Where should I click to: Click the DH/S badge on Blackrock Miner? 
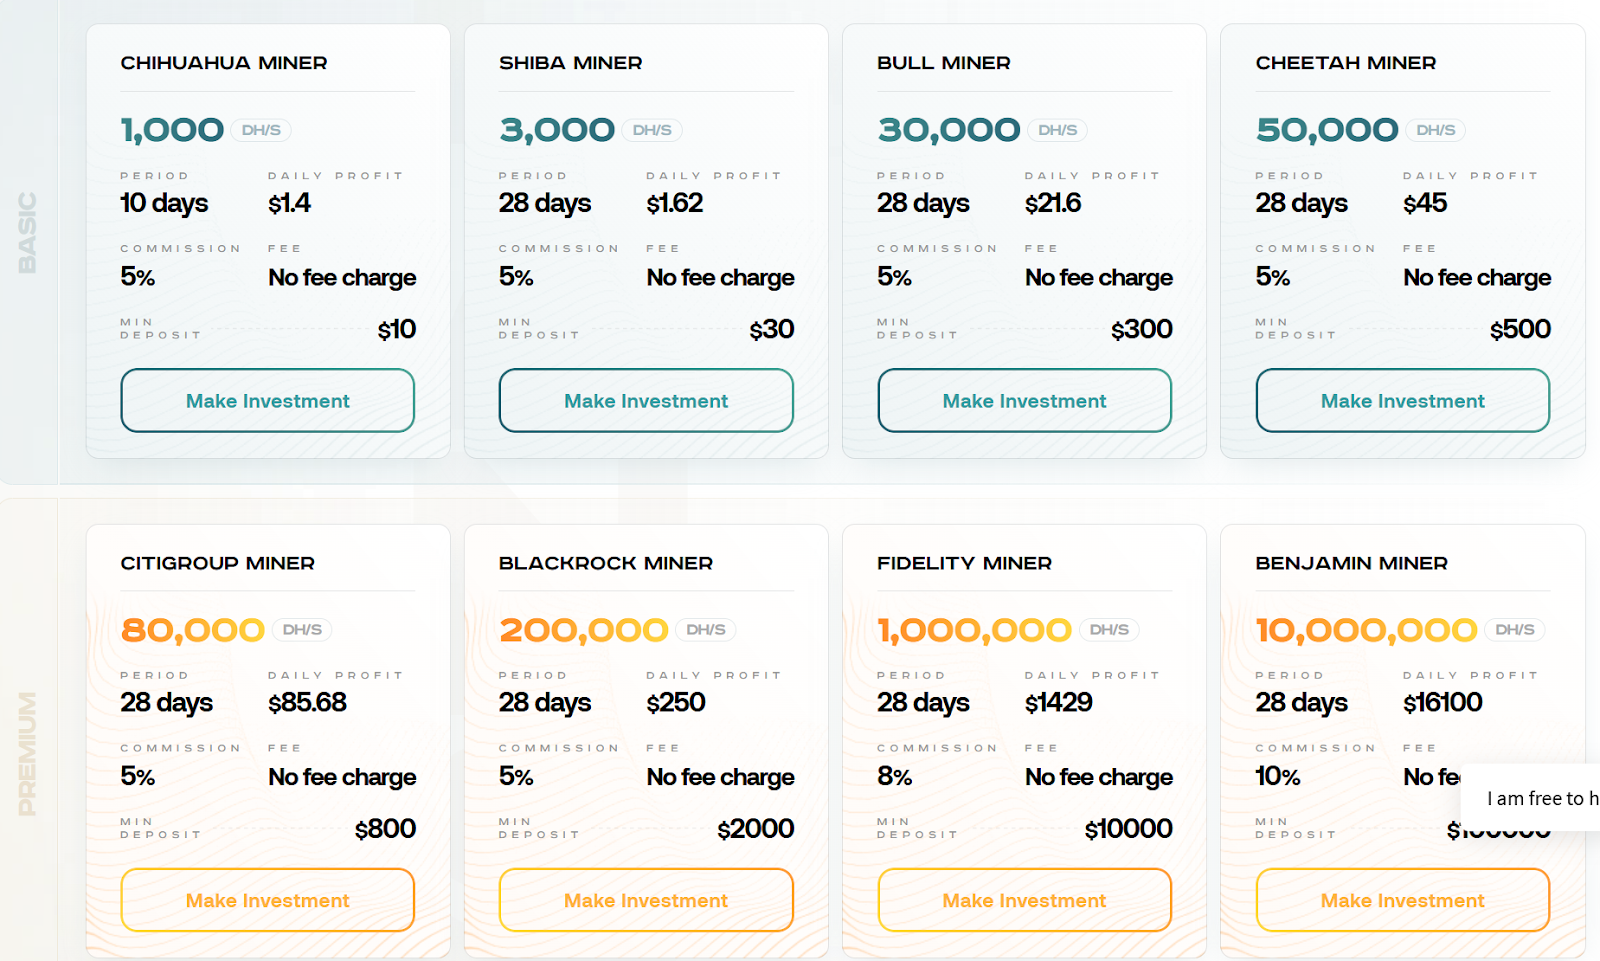[x=706, y=630]
